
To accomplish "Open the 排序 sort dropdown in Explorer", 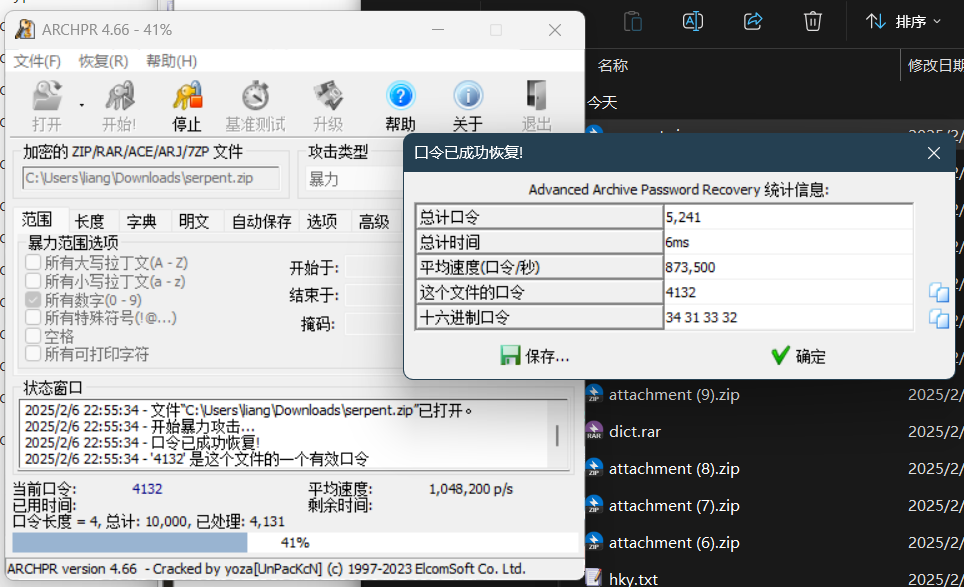I will click(903, 22).
